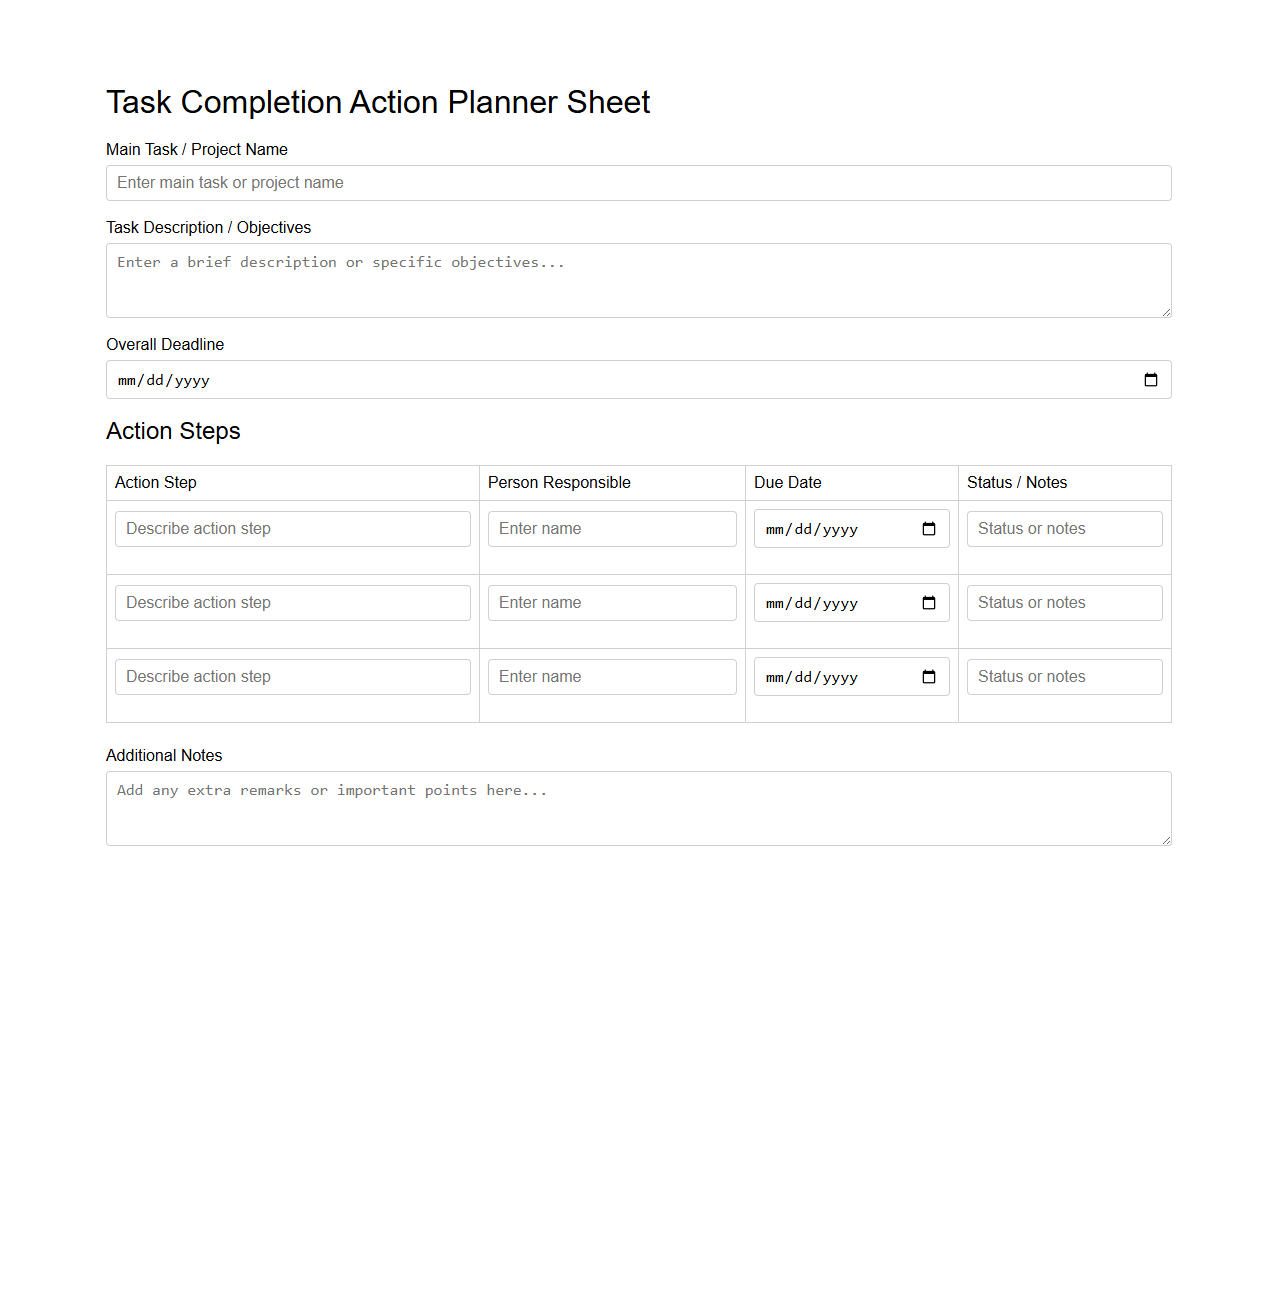Select the month segment of Overall Deadline
Screen dimensions: 1278x1300
pos(127,380)
